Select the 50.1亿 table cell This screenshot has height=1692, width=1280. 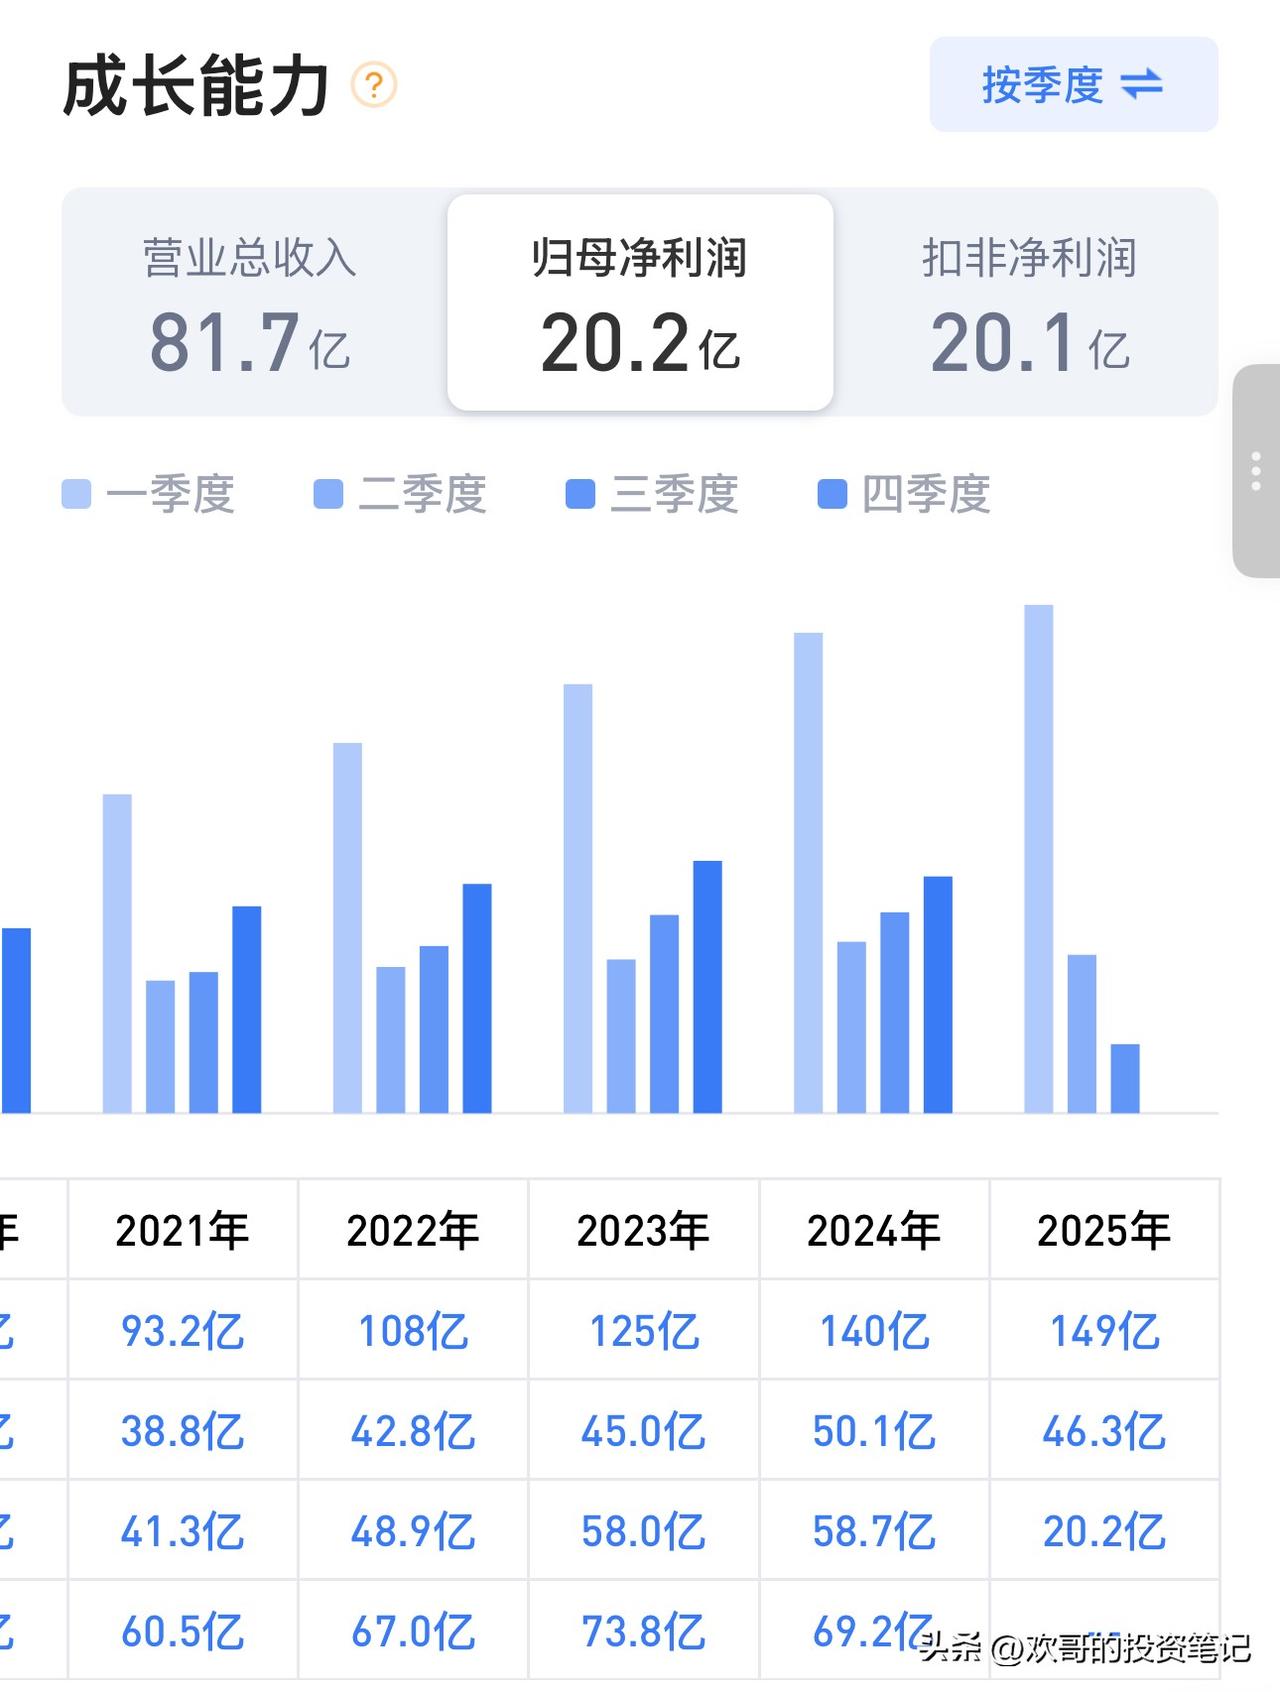click(x=874, y=1430)
